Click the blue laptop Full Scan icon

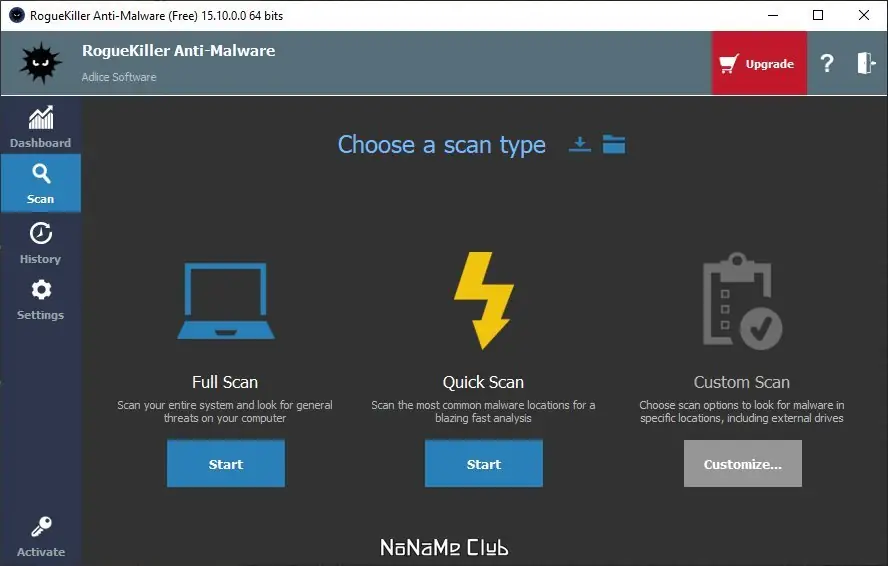point(226,301)
